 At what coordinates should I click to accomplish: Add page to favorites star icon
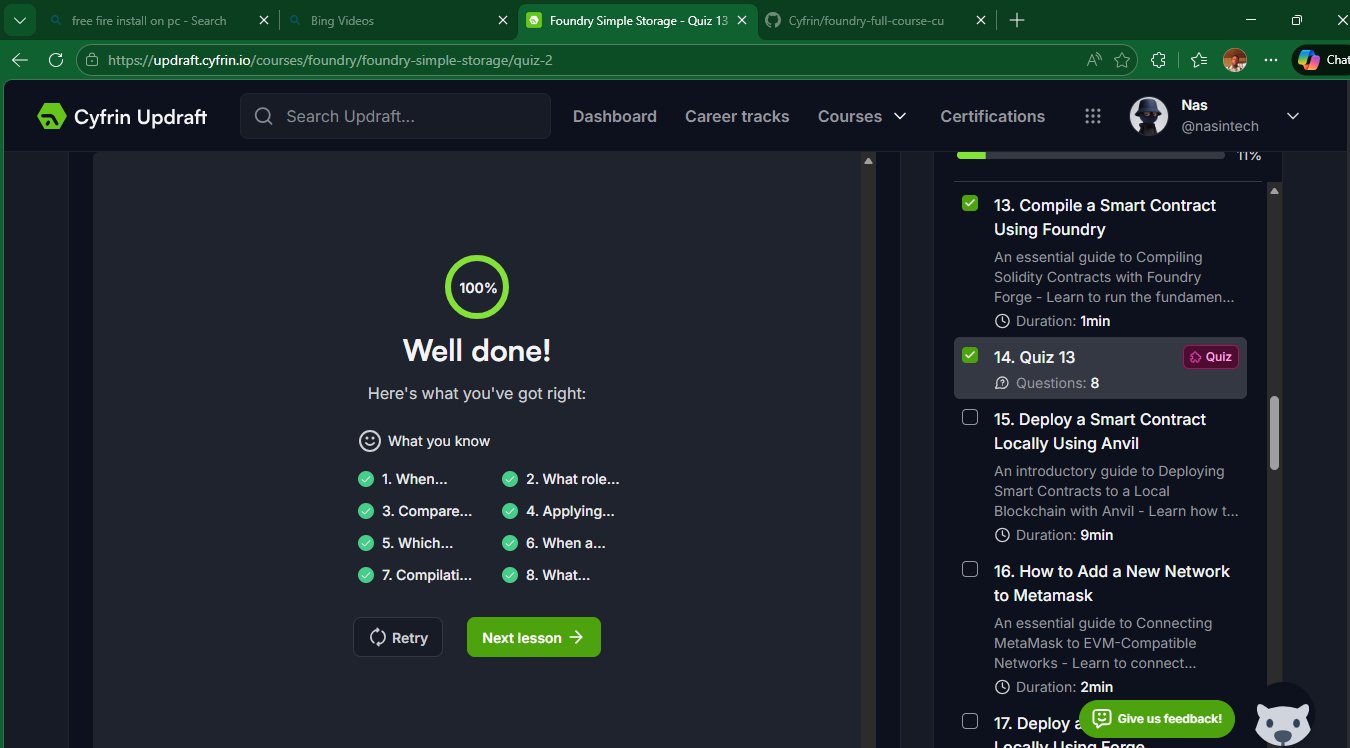(x=1122, y=60)
